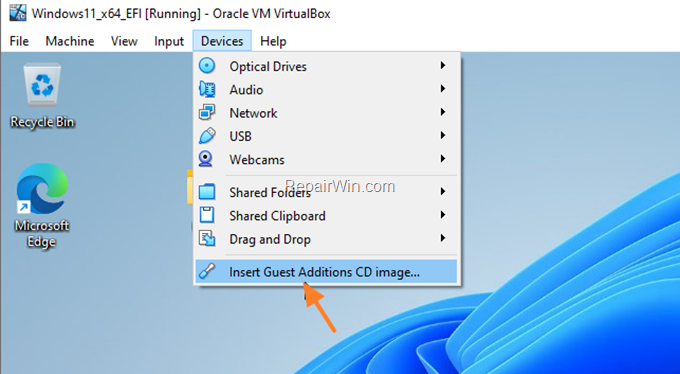Expand the Audio submenu arrow
The height and width of the screenshot is (374, 680).
click(x=443, y=89)
